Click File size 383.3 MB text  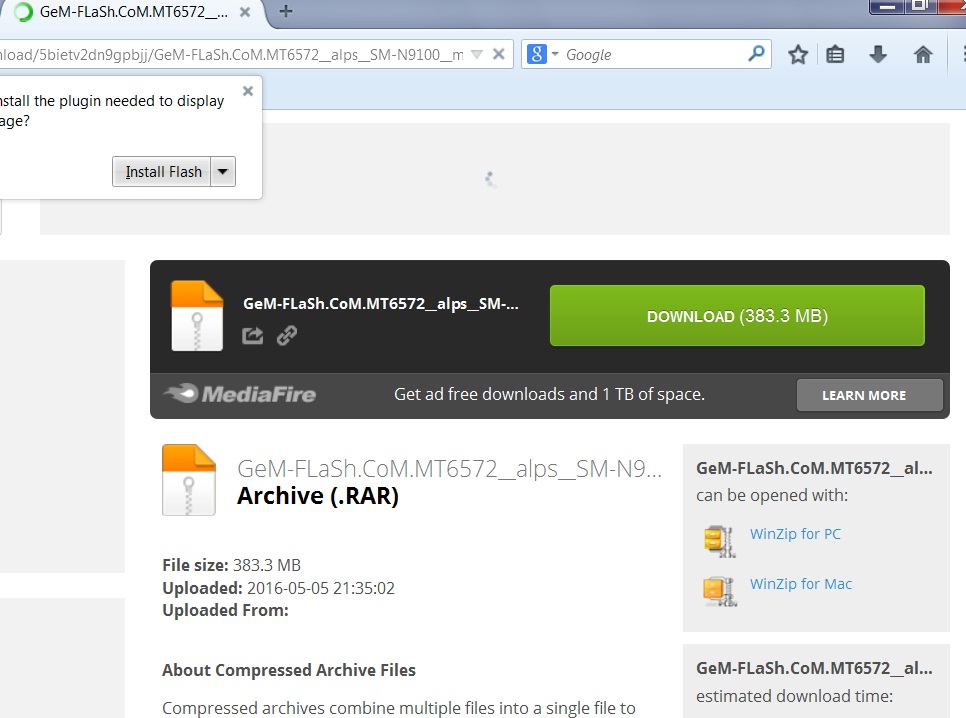pos(232,565)
